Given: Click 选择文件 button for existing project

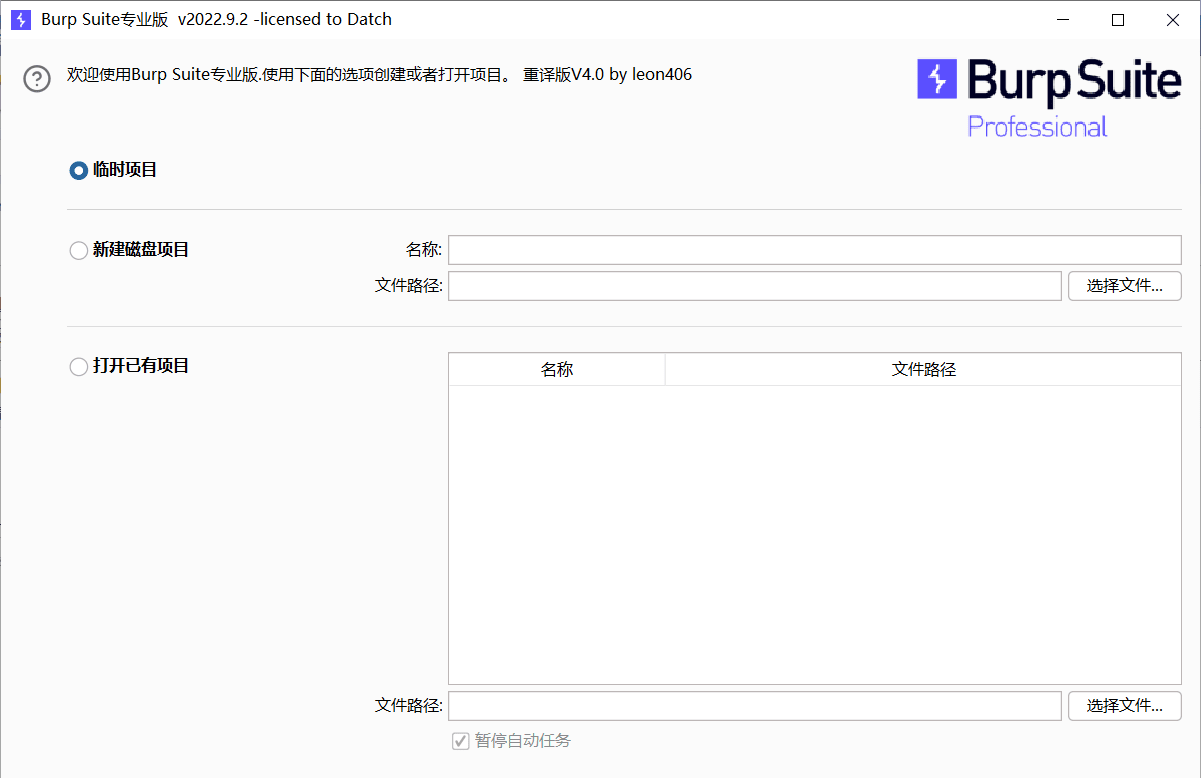Looking at the screenshot, I should click(1125, 706).
